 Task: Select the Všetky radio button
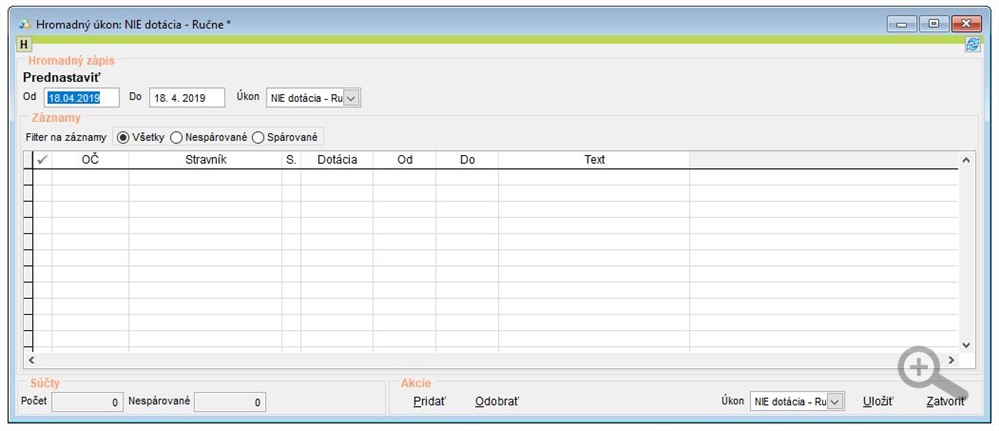coord(124,136)
